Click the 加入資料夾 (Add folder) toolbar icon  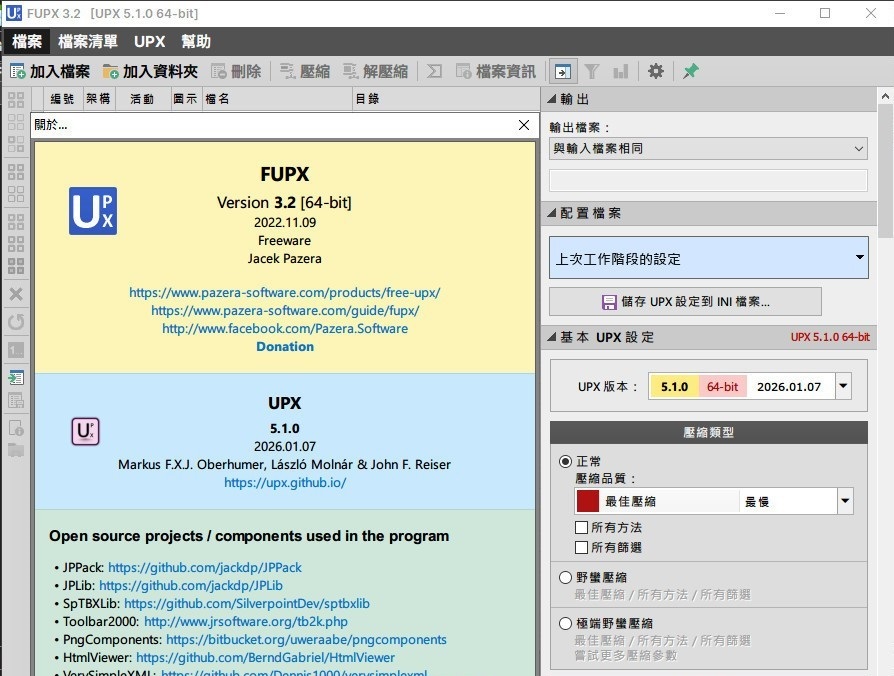tap(111, 71)
